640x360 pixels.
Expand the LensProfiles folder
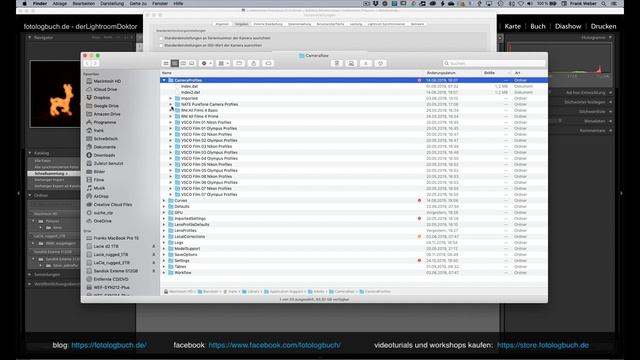click(x=164, y=231)
